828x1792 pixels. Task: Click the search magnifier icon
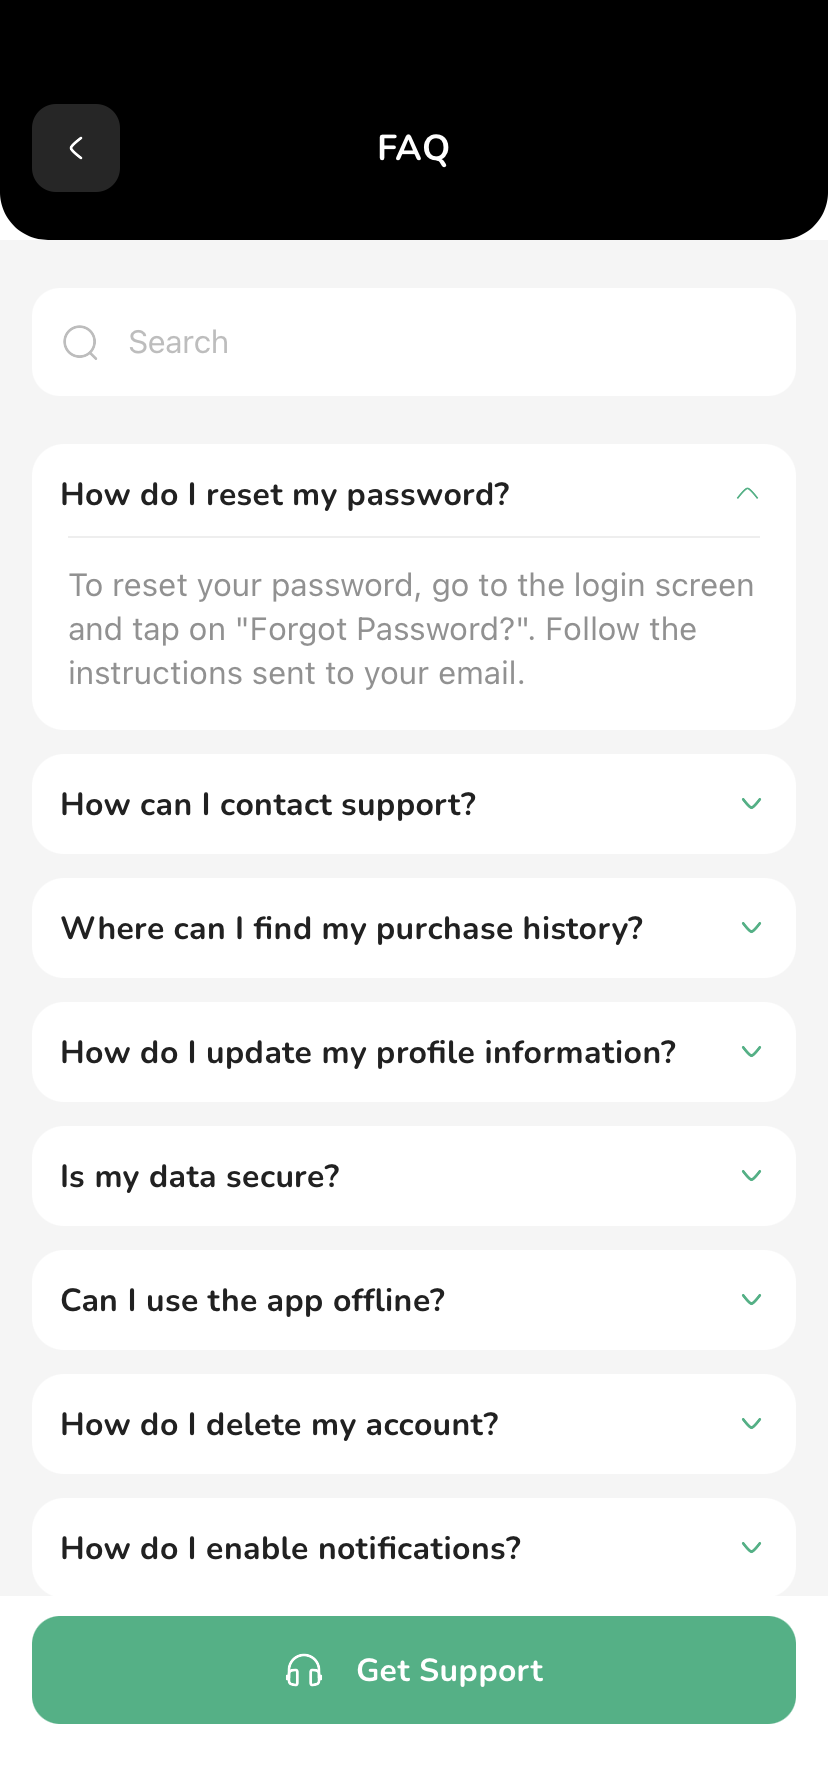(x=80, y=342)
